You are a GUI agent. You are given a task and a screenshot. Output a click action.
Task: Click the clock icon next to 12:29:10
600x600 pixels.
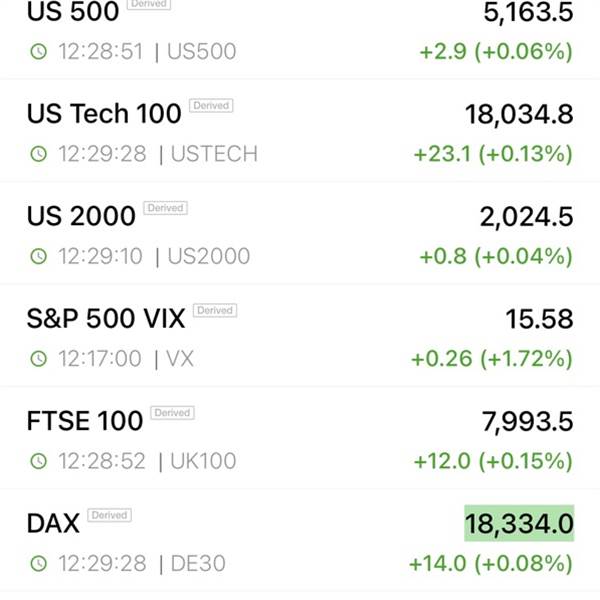(39, 256)
